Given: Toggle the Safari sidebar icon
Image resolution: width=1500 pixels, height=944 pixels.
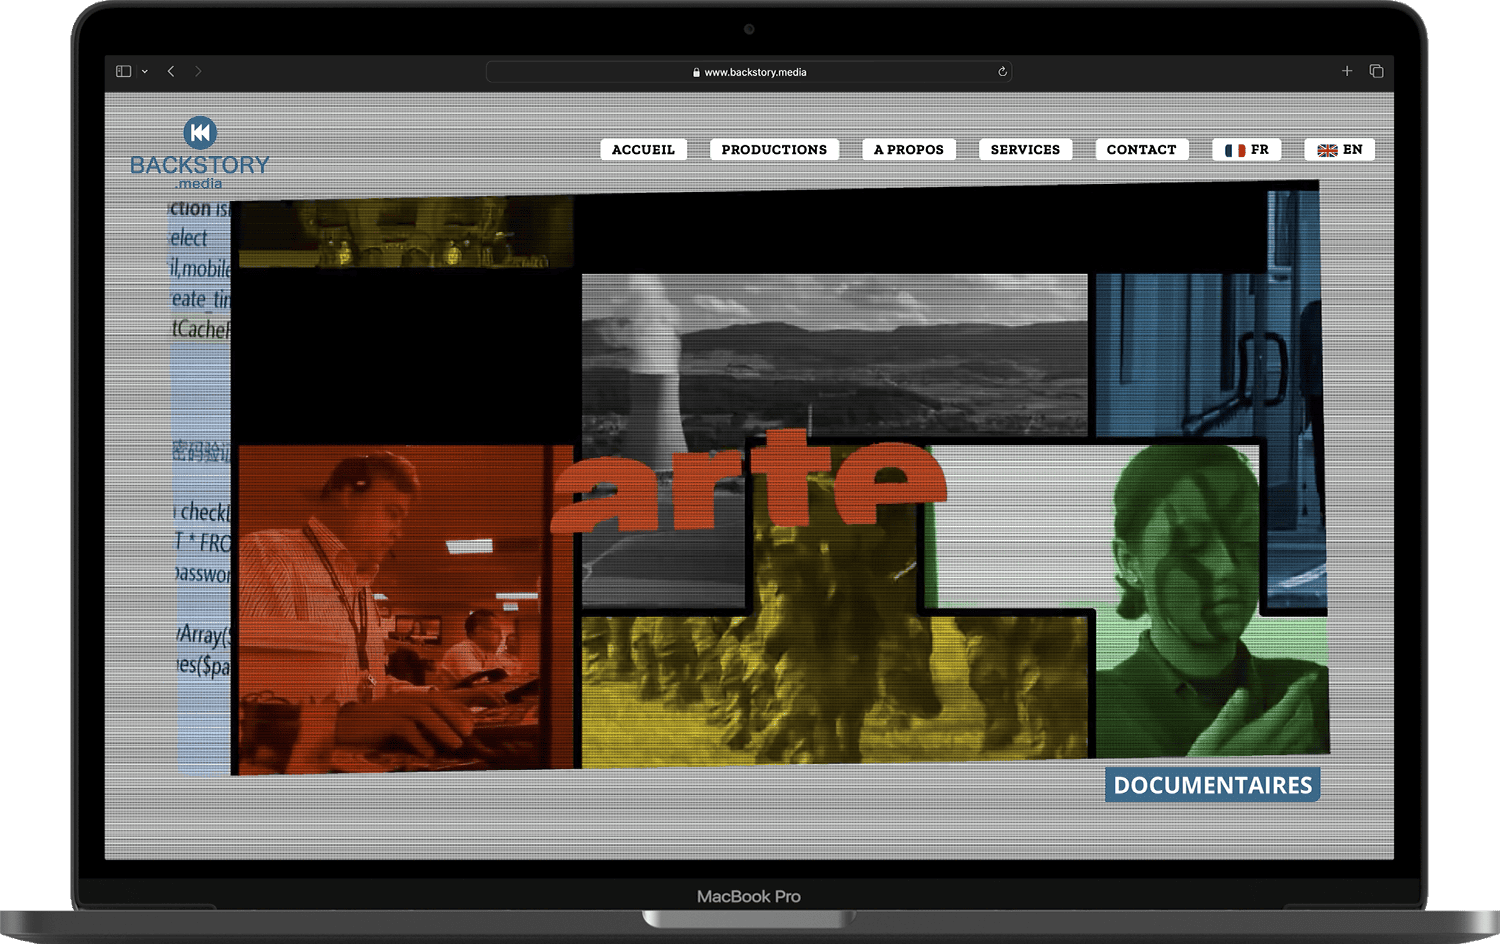Looking at the screenshot, I should tap(124, 71).
